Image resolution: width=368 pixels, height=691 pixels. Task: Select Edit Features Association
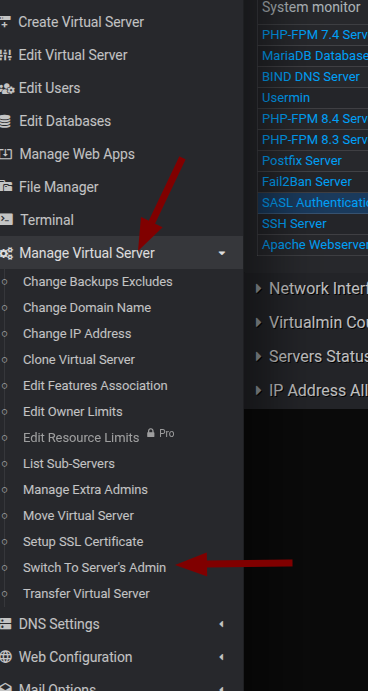95,386
